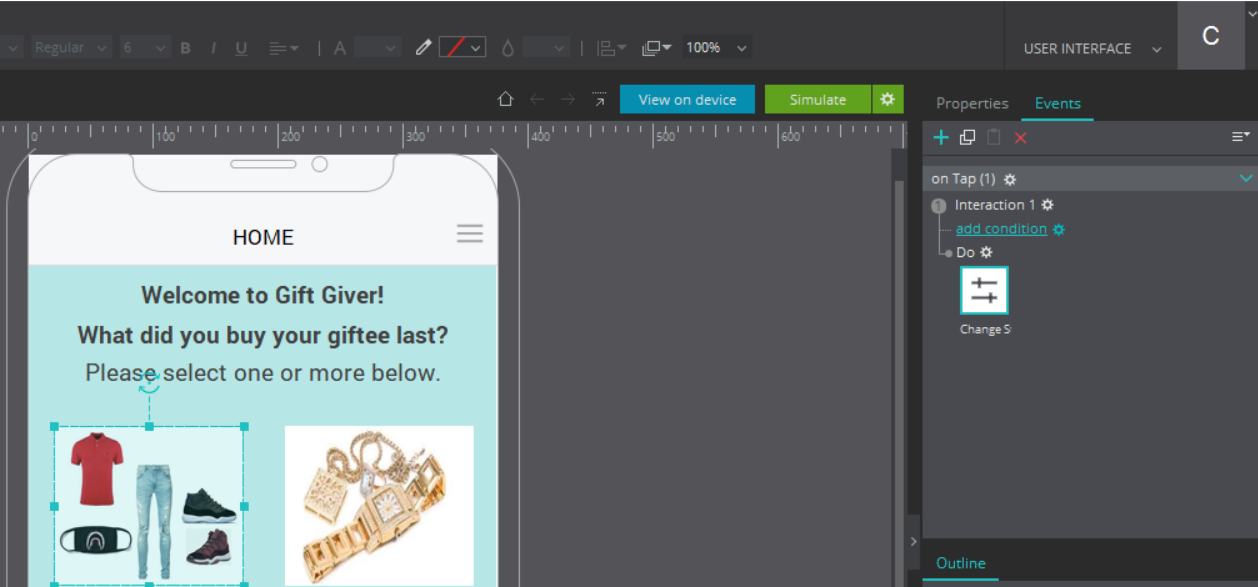Click the Simulate settings gear icon
Screen dimensions: 1258x587
tap(887, 99)
